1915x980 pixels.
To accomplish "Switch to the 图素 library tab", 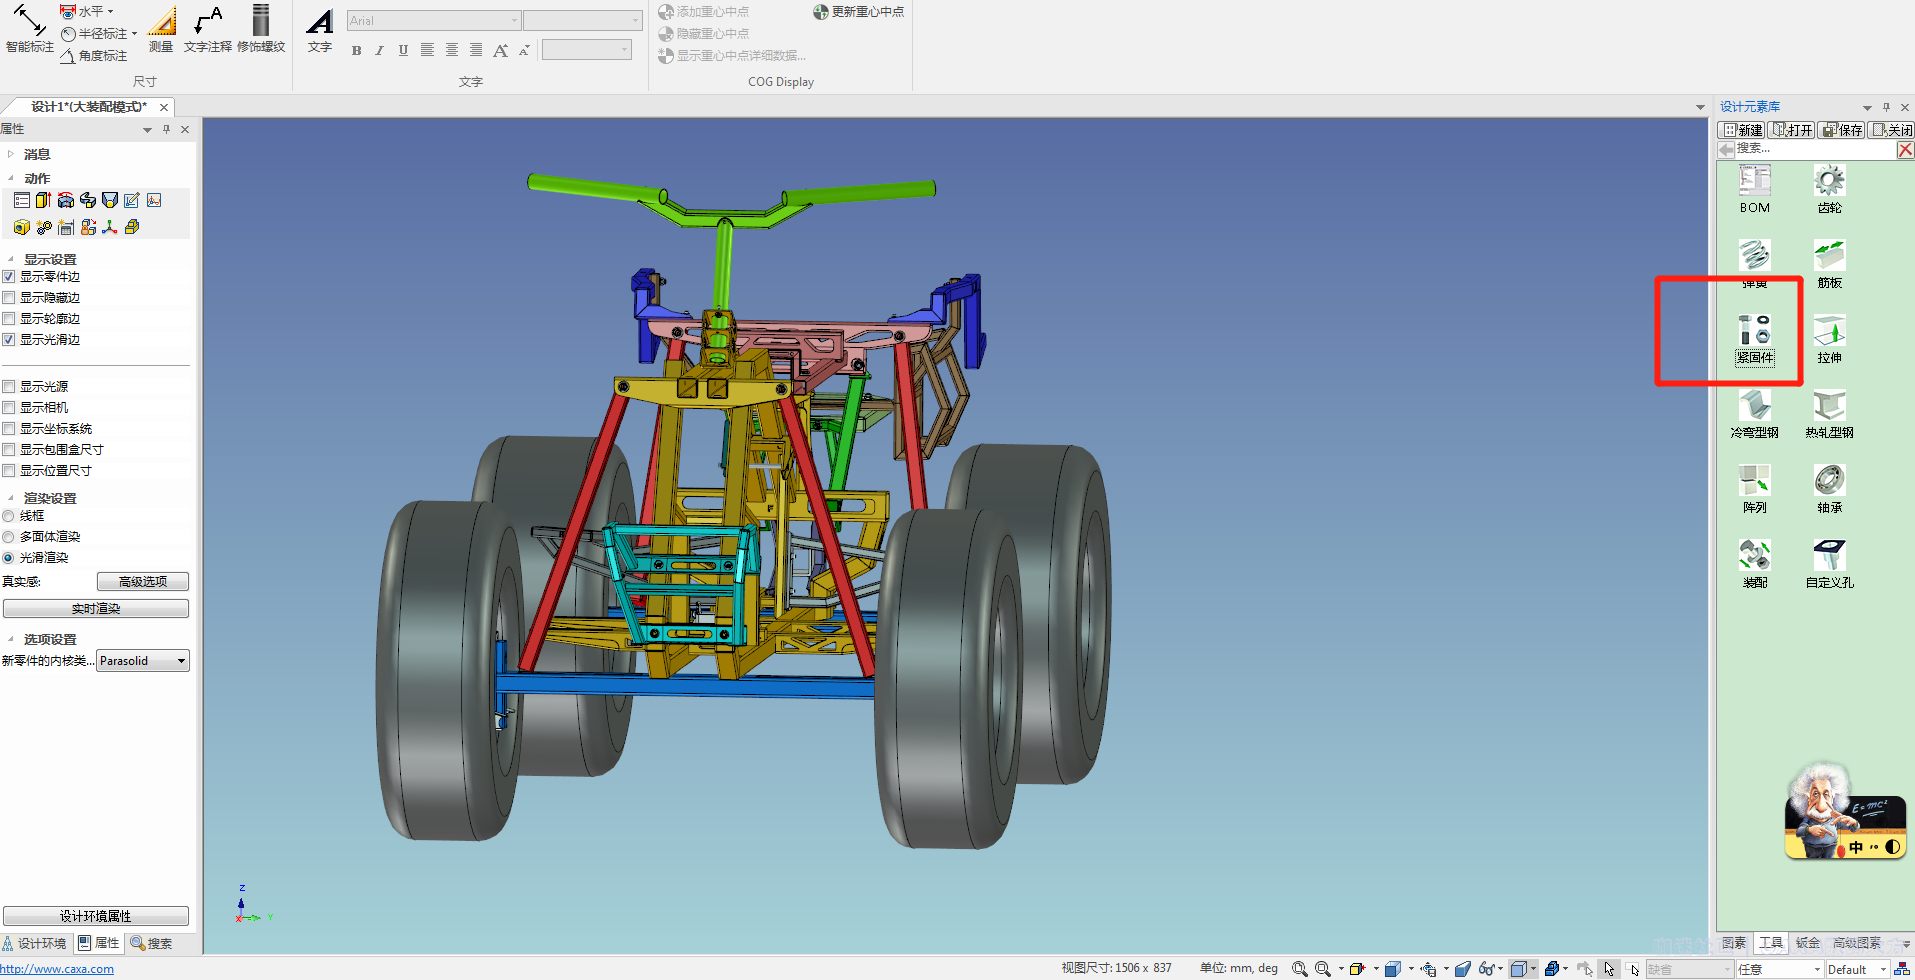I will coord(1734,943).
